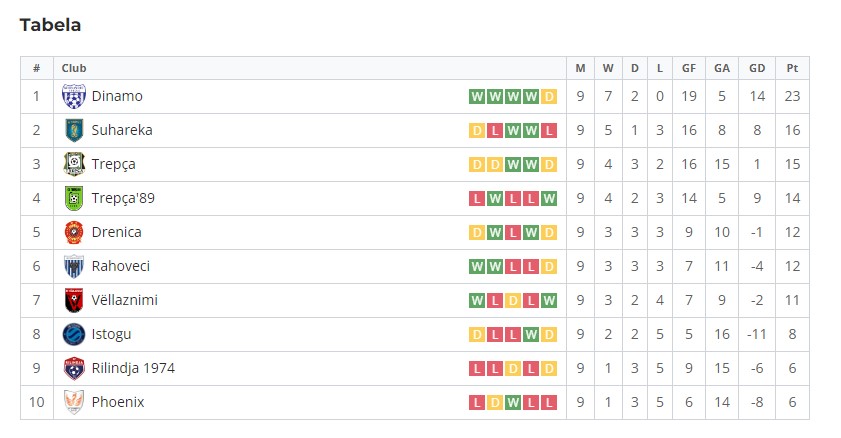Click the GF column header

tap(689, 68)
